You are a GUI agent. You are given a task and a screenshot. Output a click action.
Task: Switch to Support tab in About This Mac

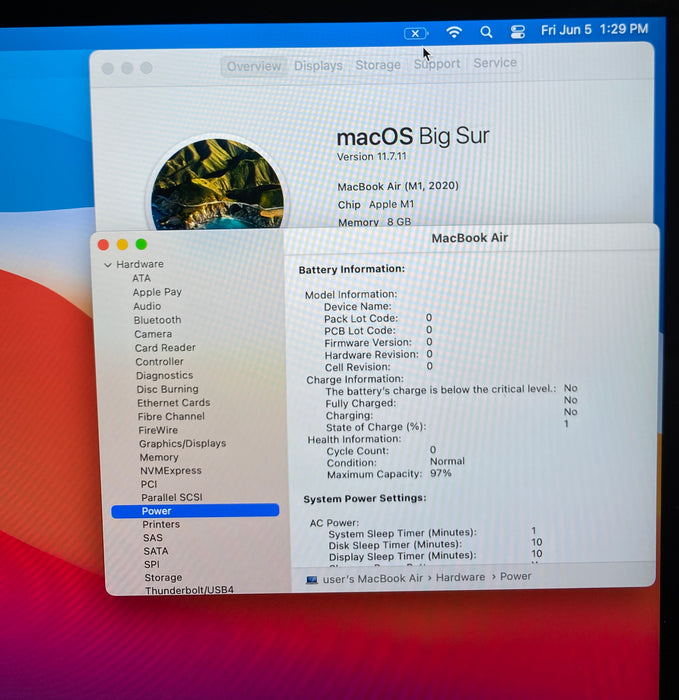click(437, 64)
